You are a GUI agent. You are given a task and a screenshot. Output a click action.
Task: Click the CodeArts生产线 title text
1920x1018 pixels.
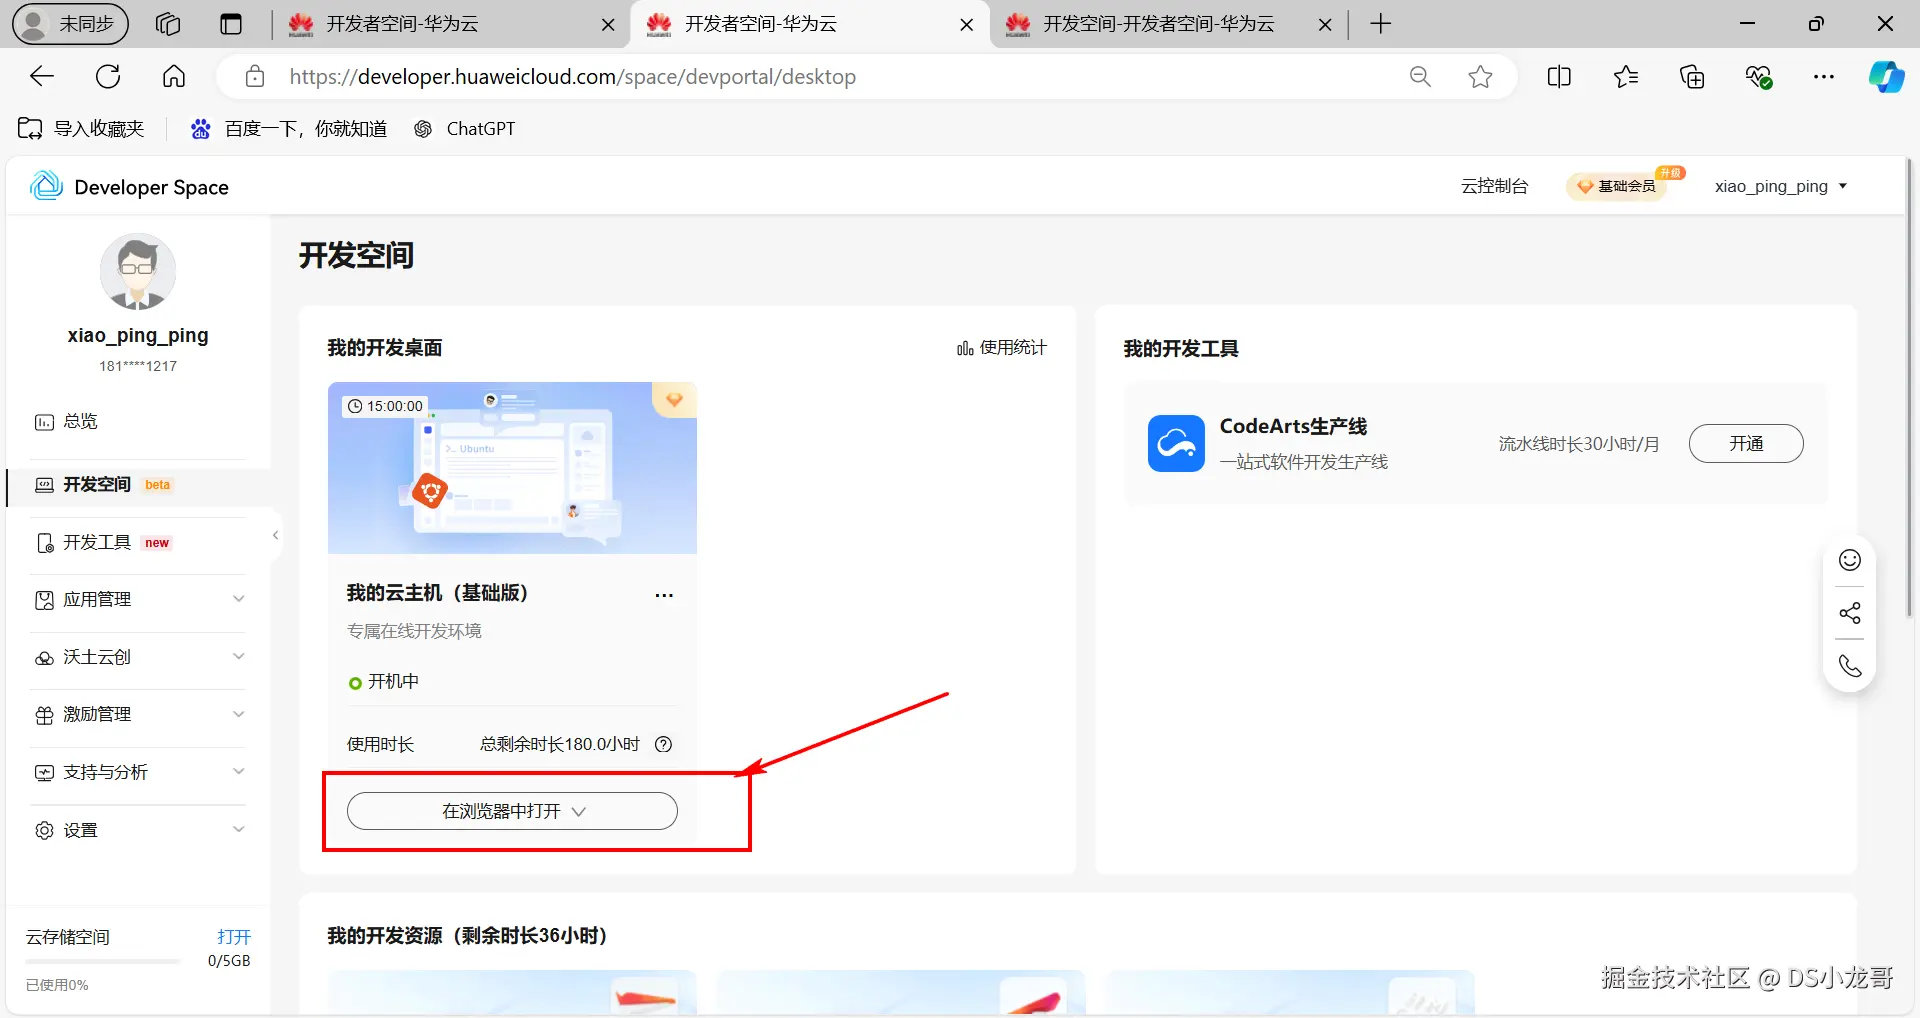pos(1293,426)
